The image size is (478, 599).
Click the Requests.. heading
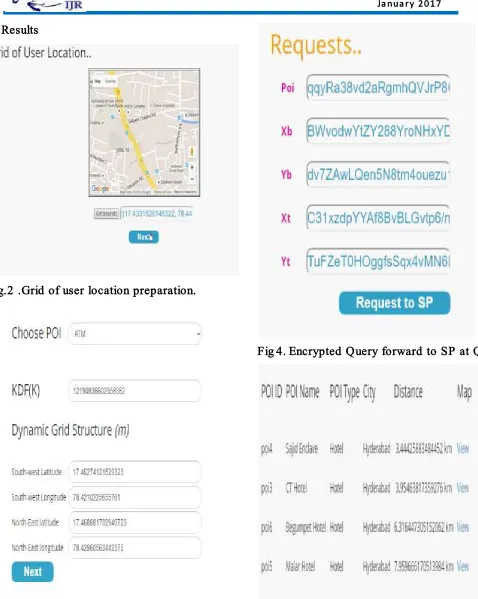tap(316, 45)
